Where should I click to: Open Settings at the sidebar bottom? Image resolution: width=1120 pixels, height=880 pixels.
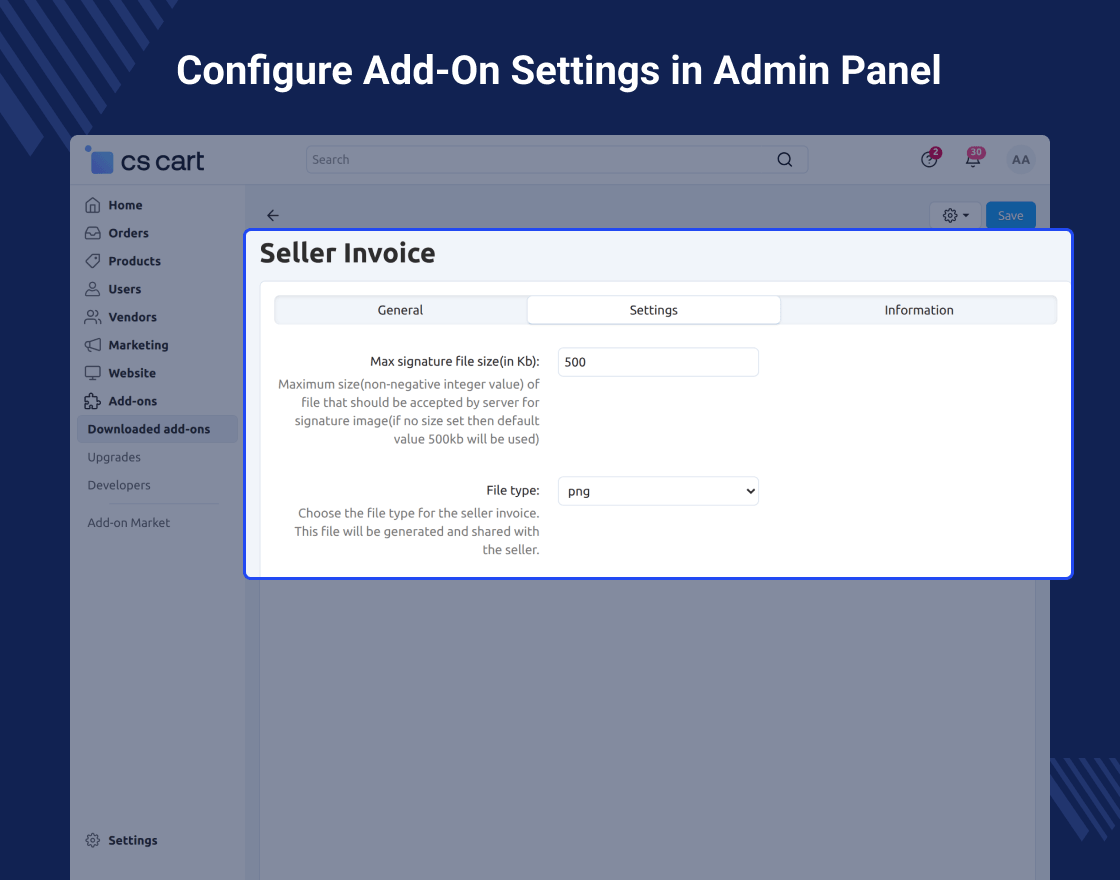pyautogui.click(x=132, y=840)
